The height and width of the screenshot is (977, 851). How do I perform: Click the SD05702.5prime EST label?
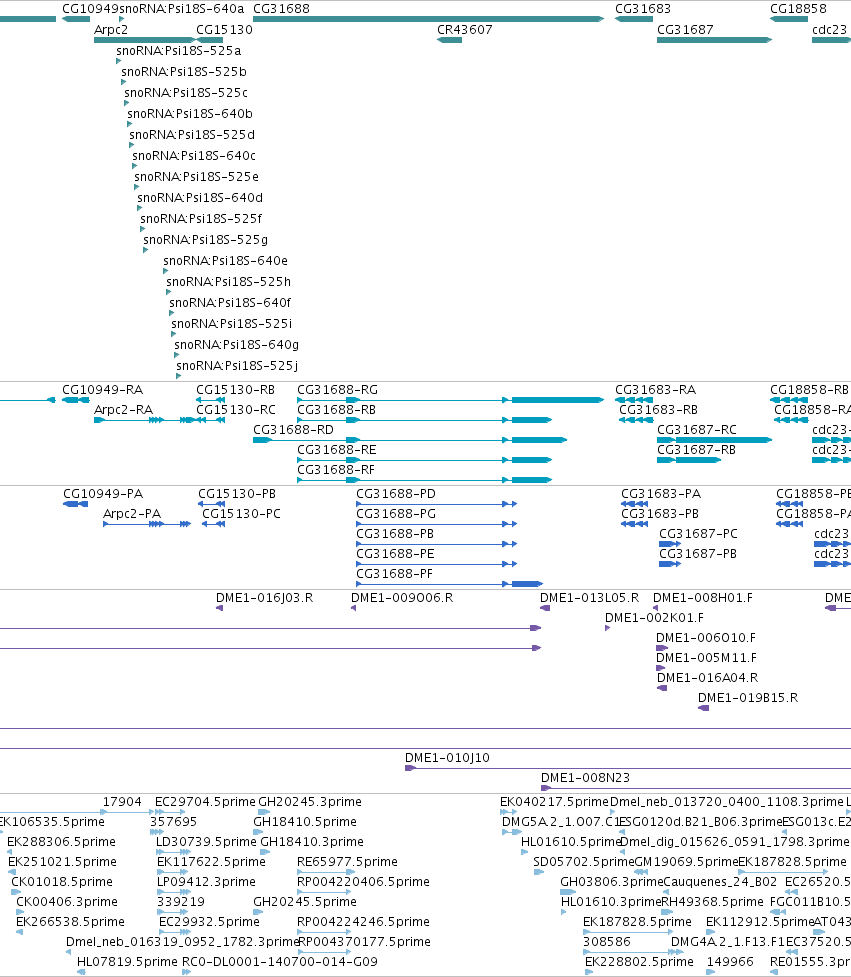click(x=583, y=862)
